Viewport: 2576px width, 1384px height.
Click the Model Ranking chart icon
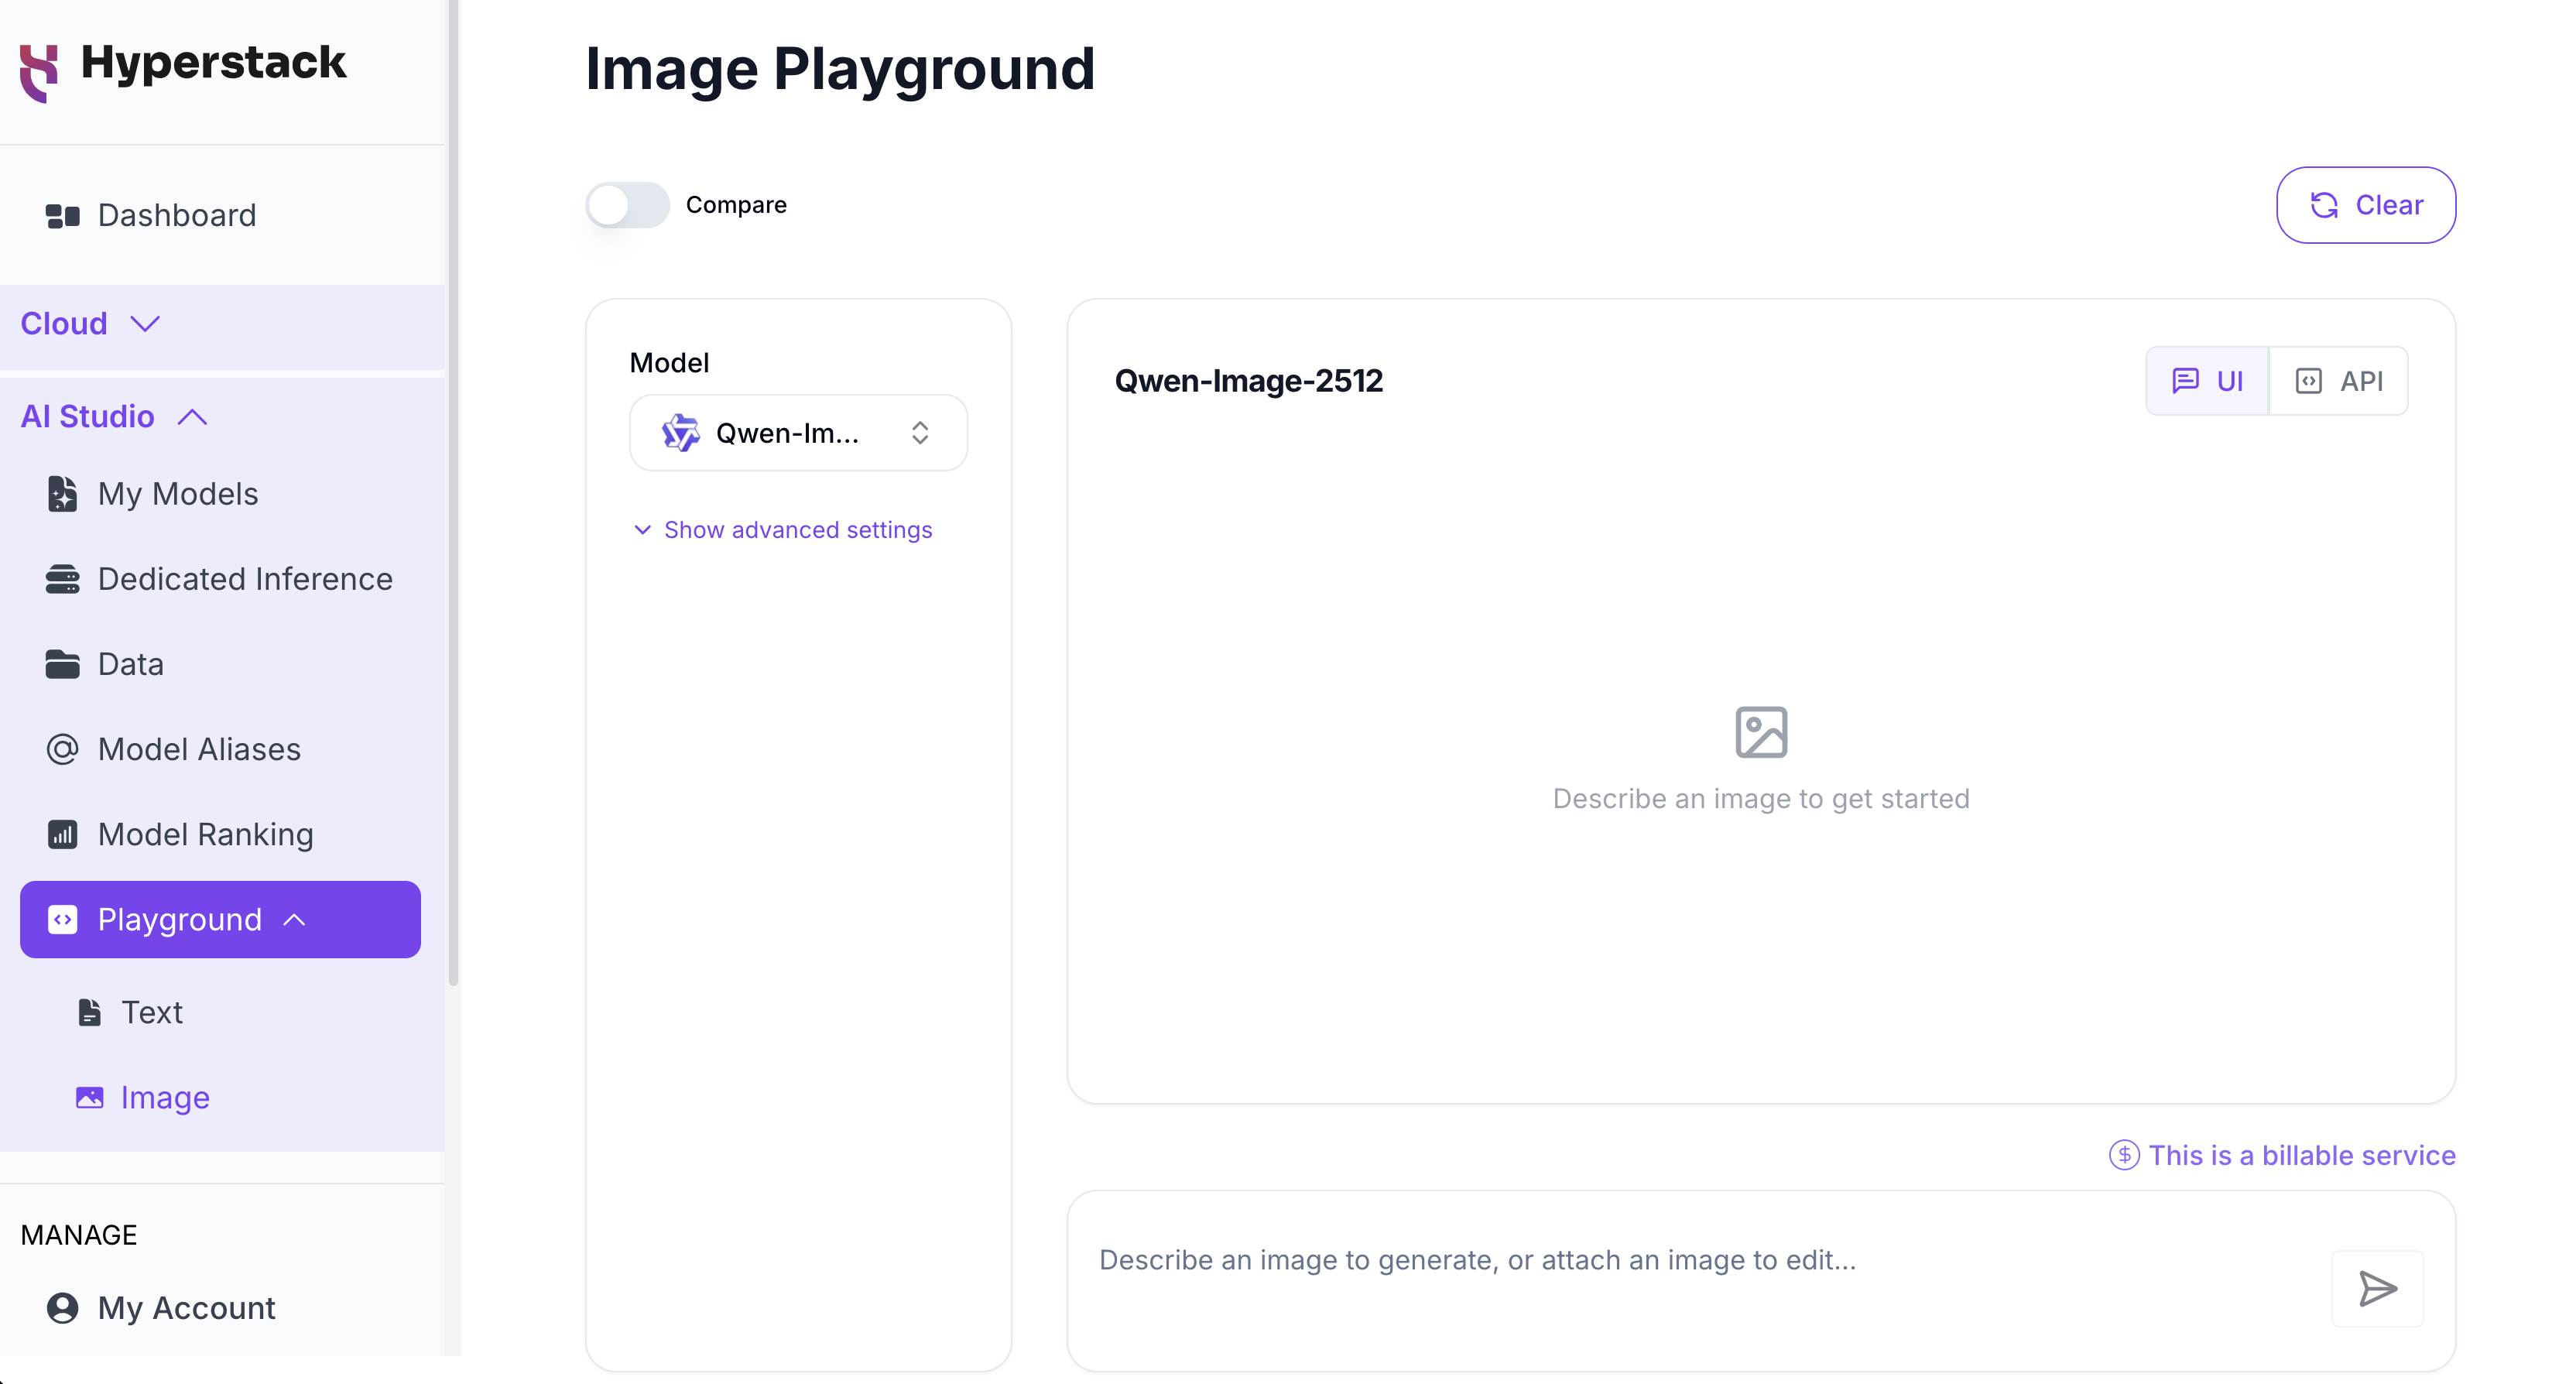[63, 834]
